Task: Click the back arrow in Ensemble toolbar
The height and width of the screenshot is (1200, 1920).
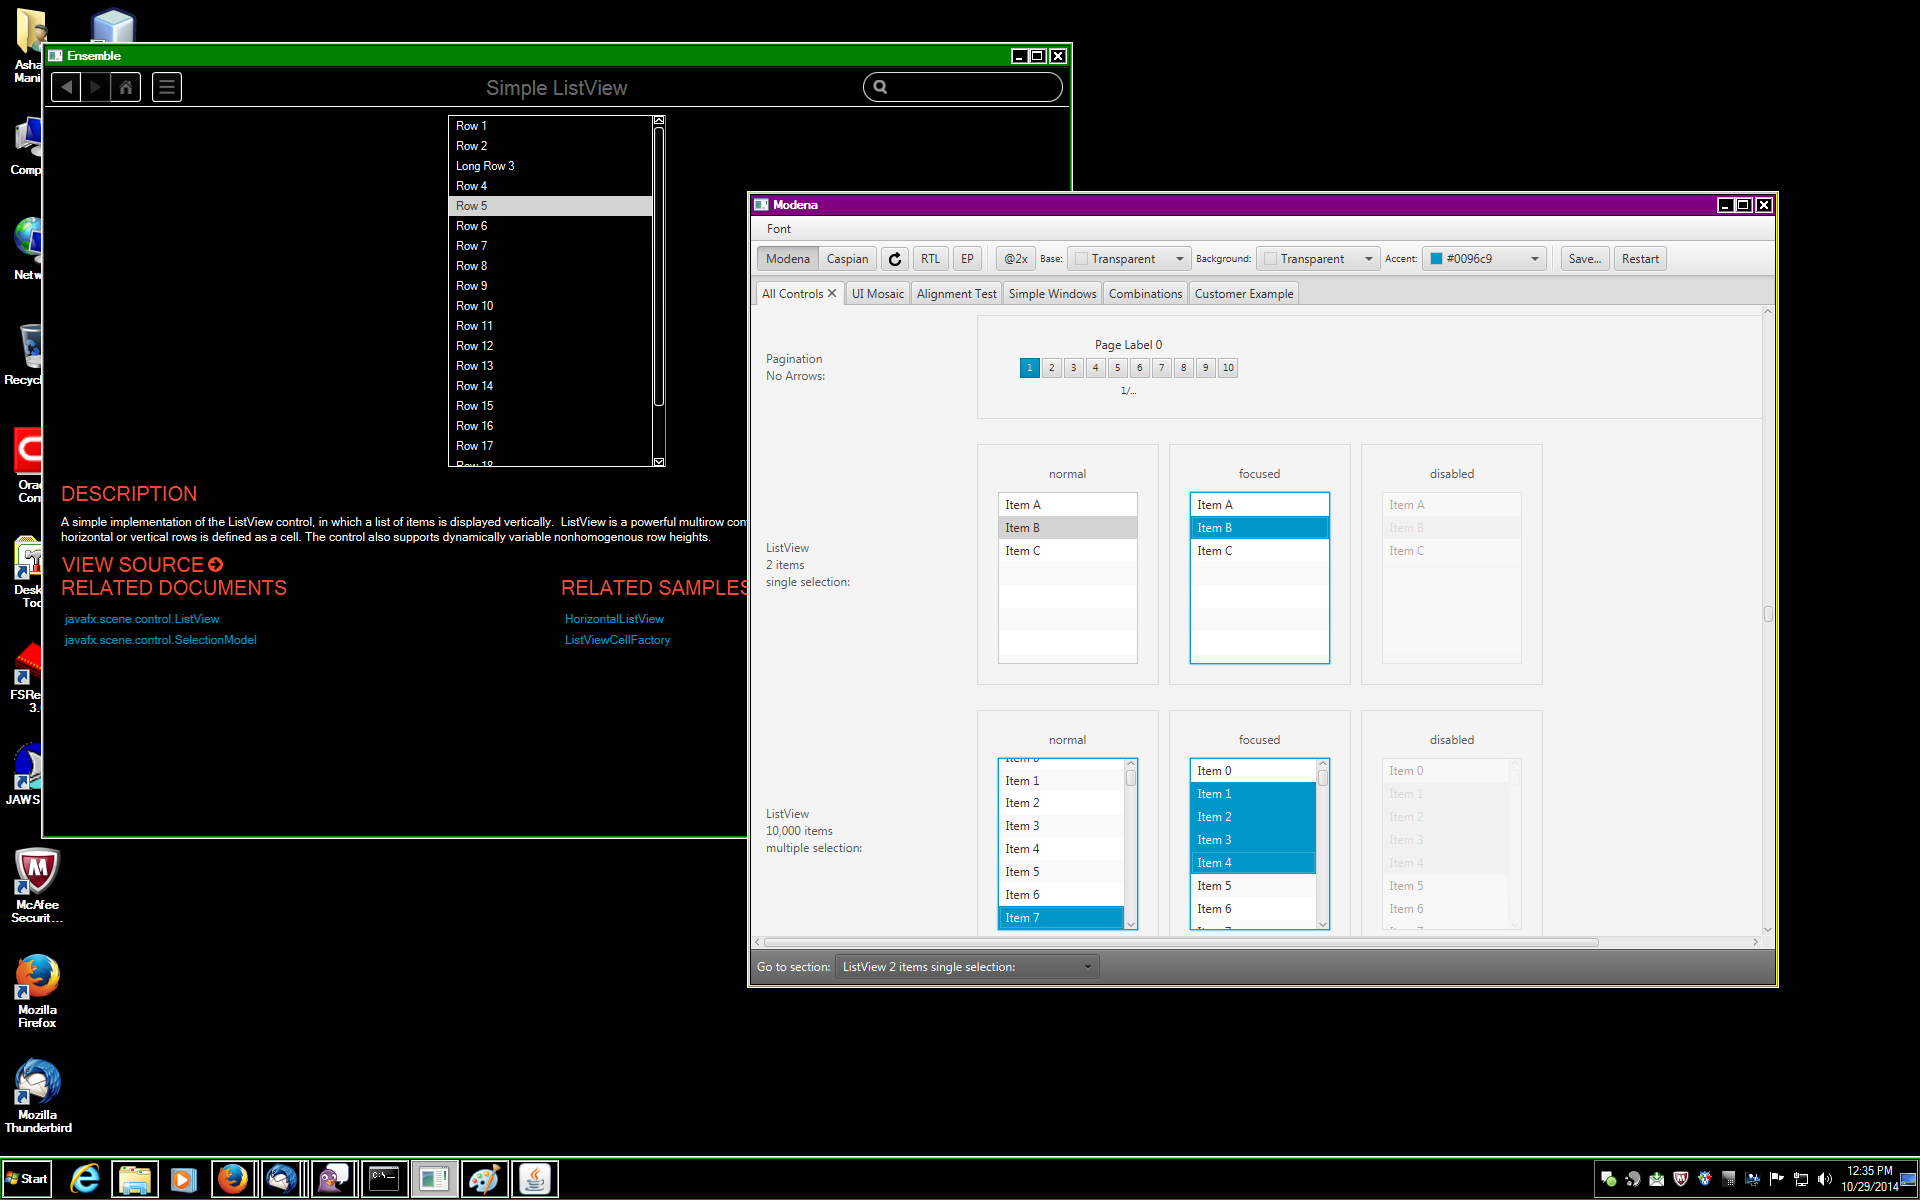Action: pyautogui.click(x=66, y=87)
